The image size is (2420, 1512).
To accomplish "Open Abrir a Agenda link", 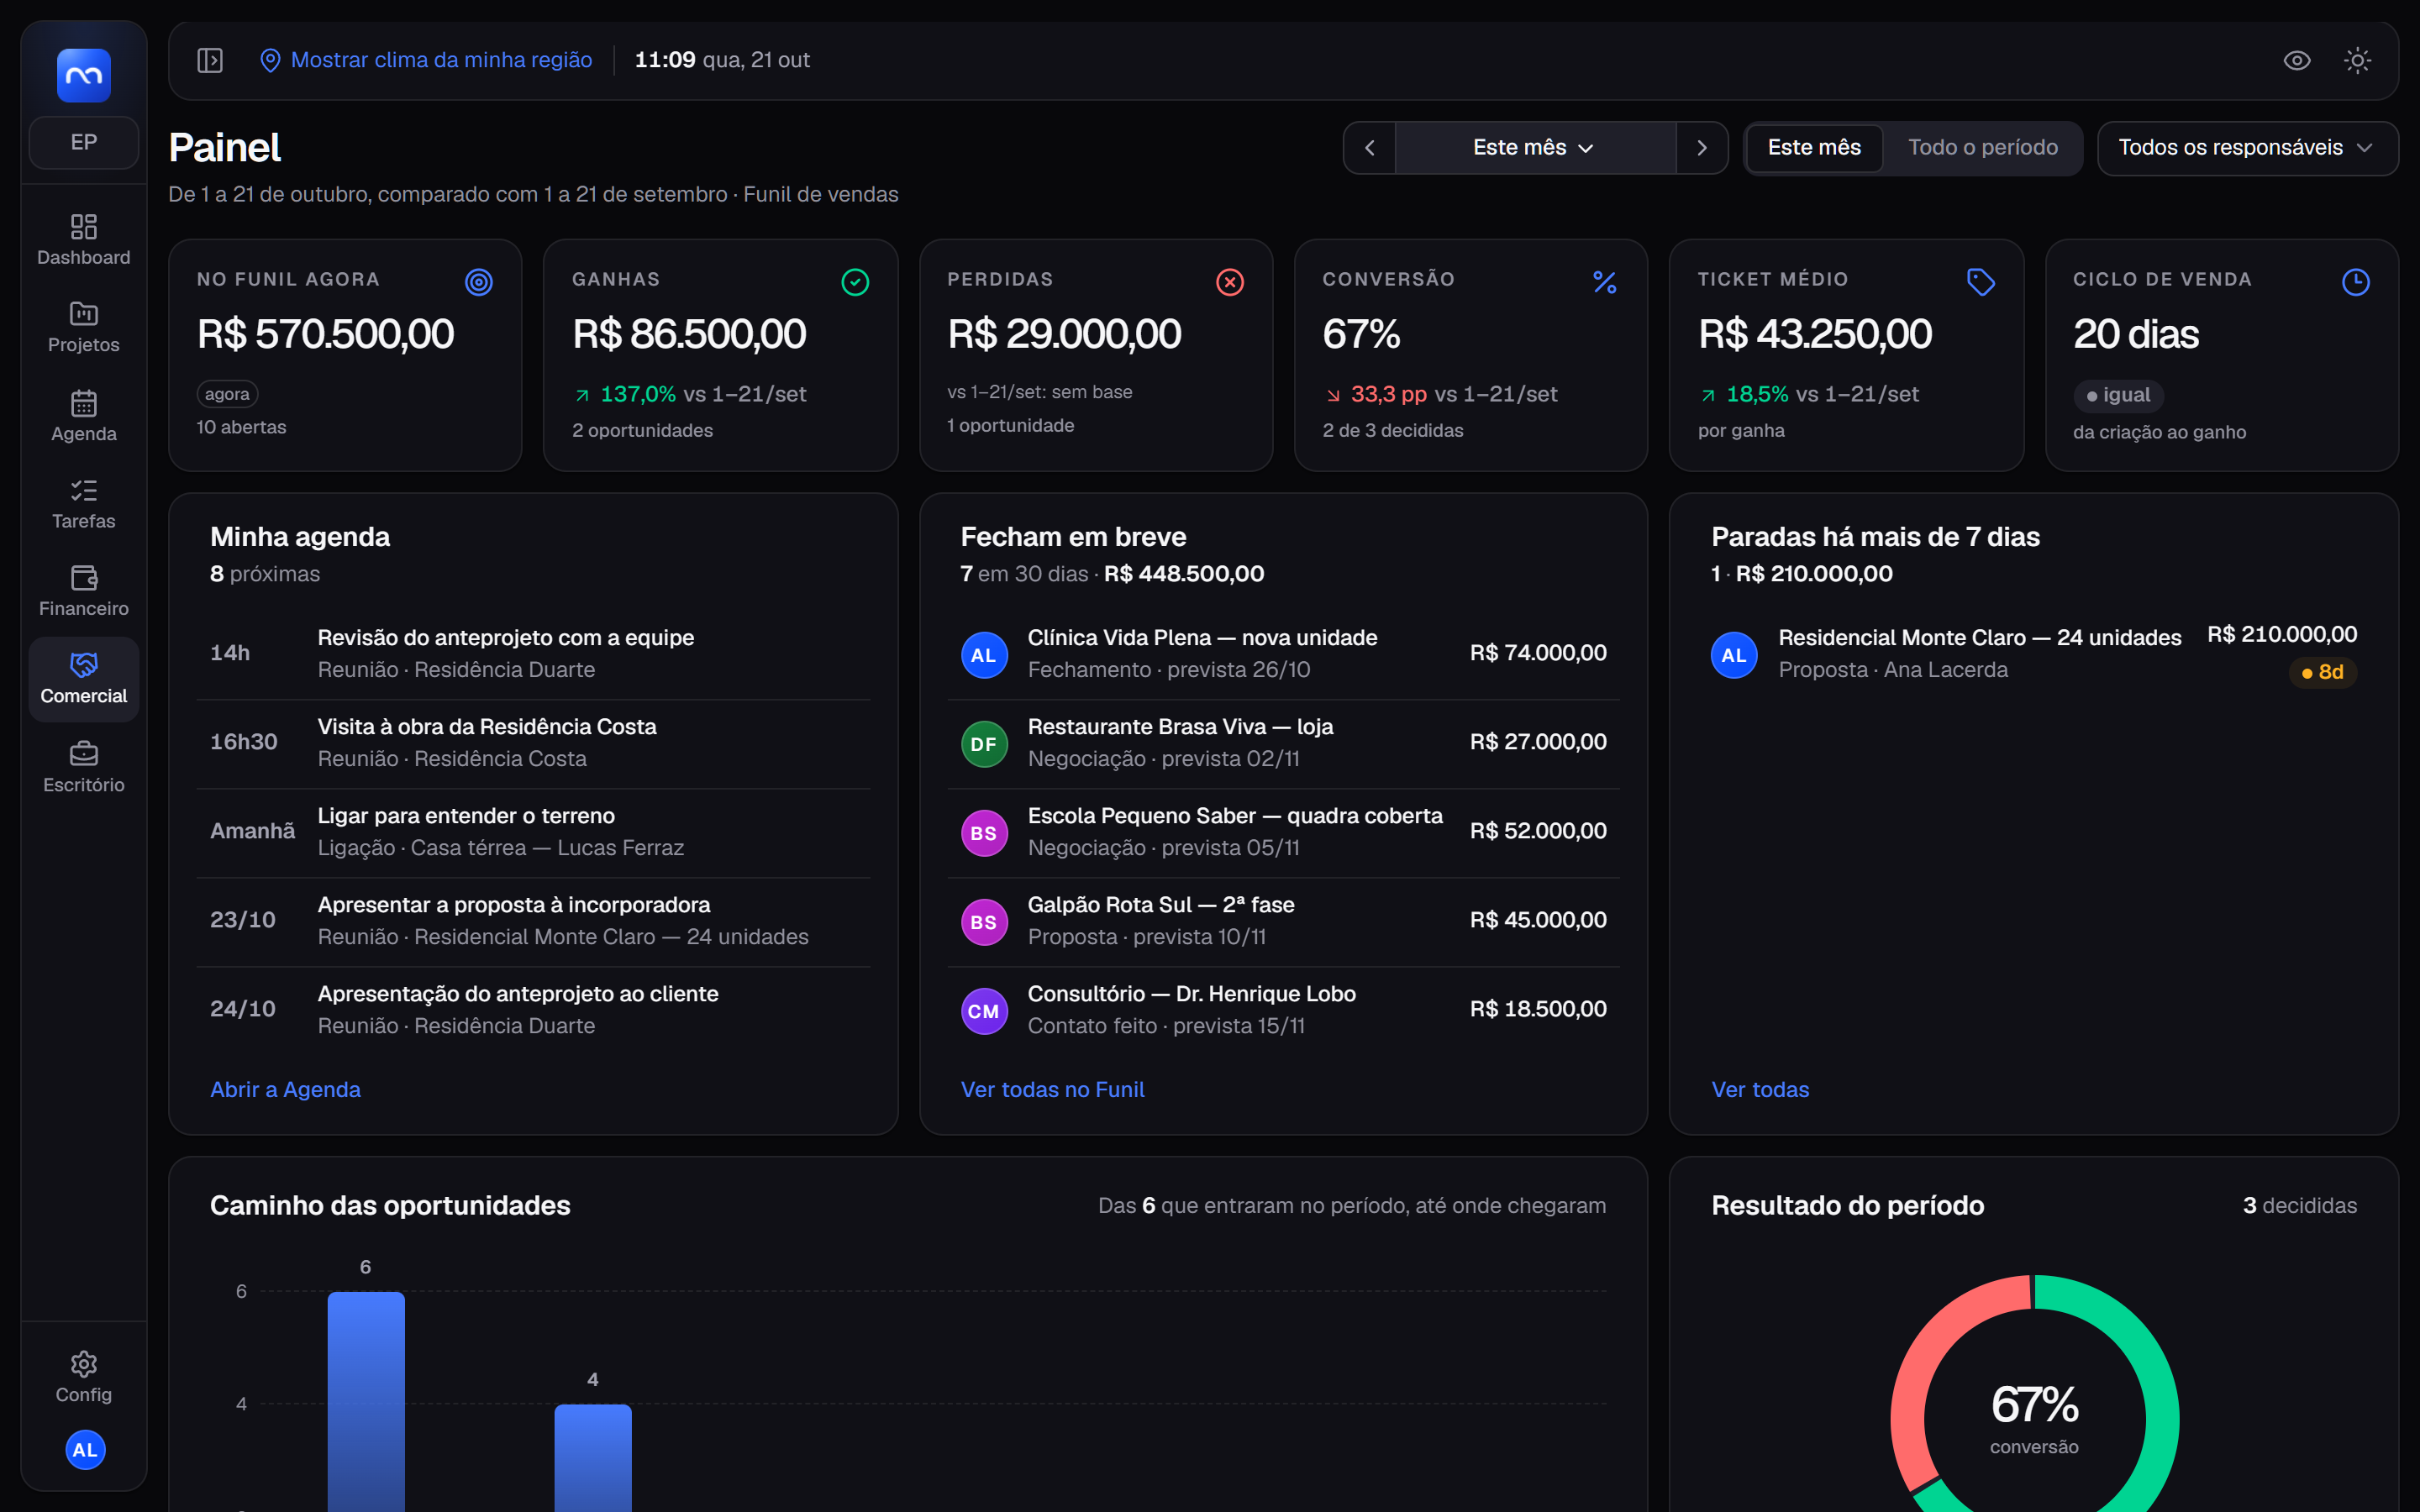I will [285, 1089].
